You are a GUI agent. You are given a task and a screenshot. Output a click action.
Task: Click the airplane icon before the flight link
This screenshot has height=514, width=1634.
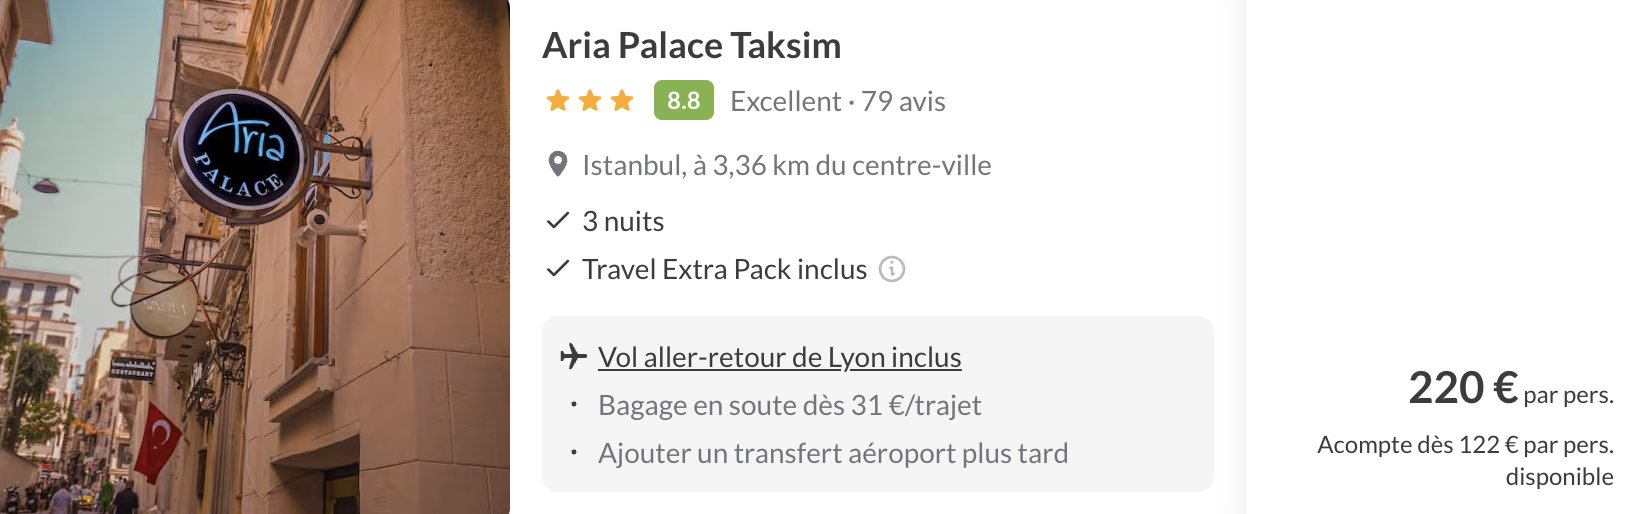[x=573, y=356]
